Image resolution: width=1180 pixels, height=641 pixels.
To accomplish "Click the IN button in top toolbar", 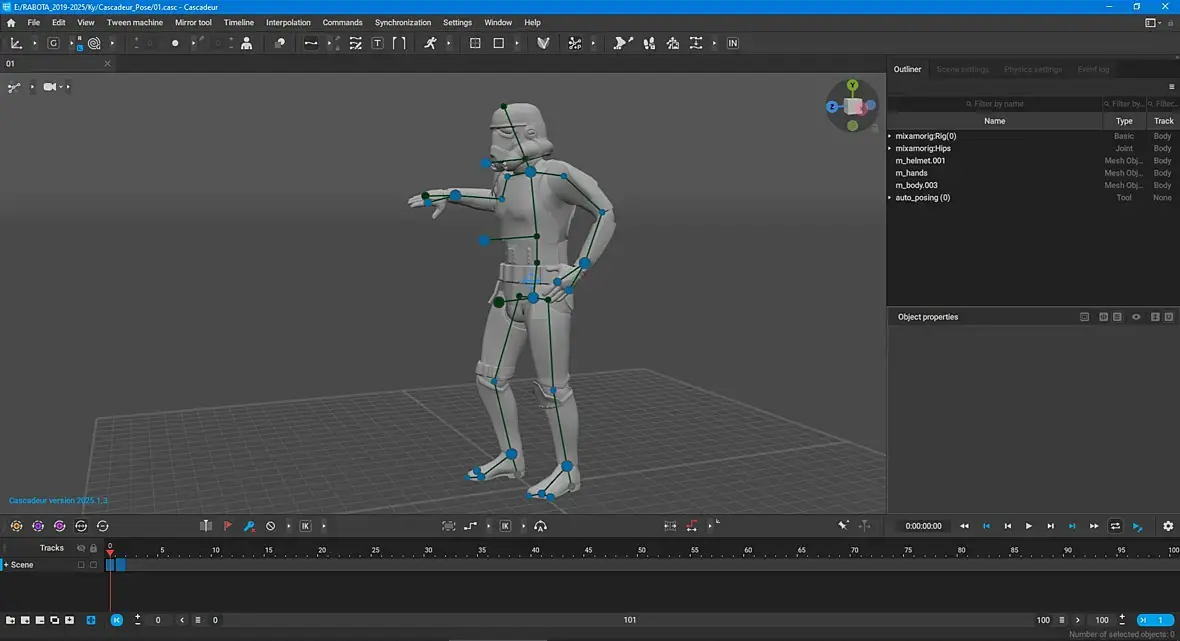I will [x=733, y=43].
